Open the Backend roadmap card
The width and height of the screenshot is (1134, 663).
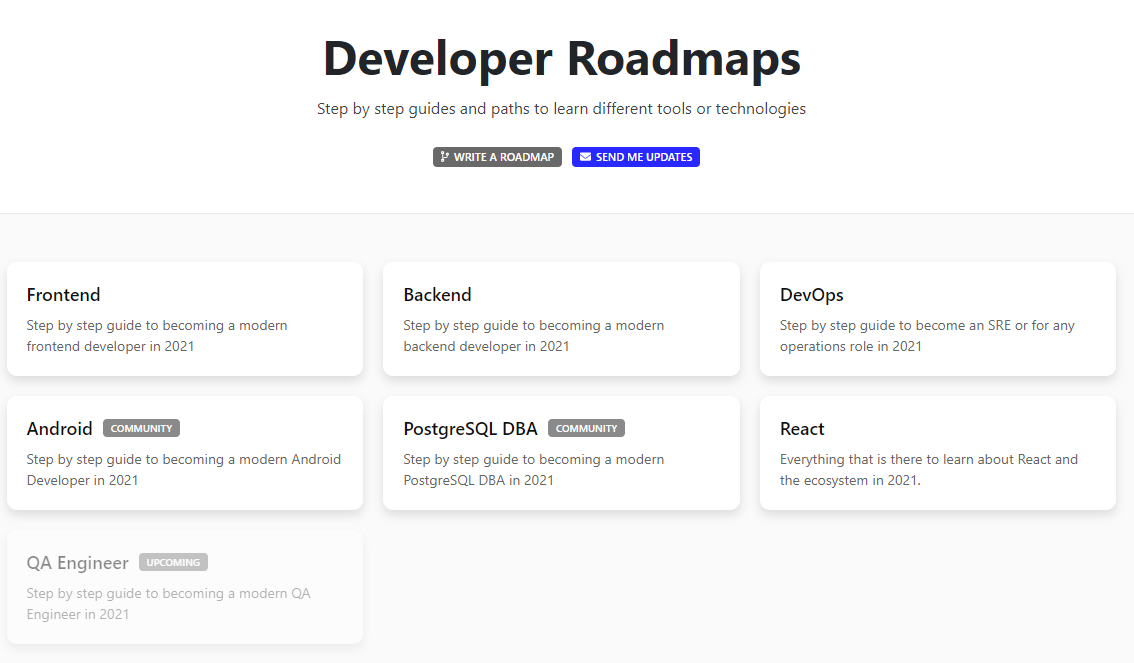tap(561, 319)
